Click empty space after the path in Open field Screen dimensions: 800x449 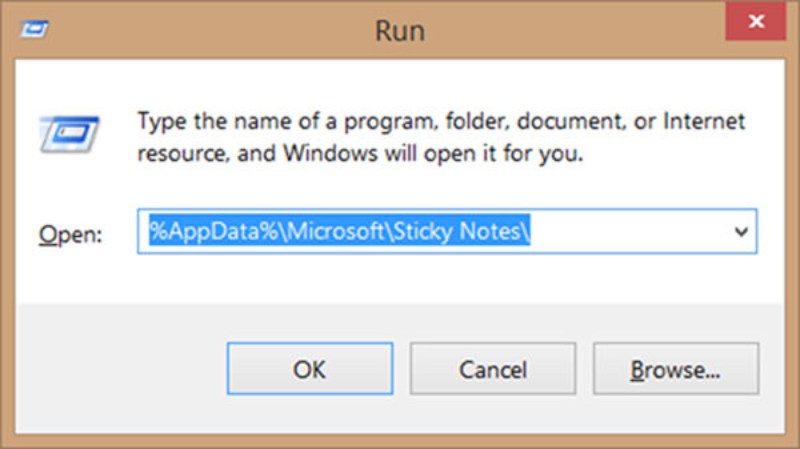pyautogui.click(x=630, y=232)
